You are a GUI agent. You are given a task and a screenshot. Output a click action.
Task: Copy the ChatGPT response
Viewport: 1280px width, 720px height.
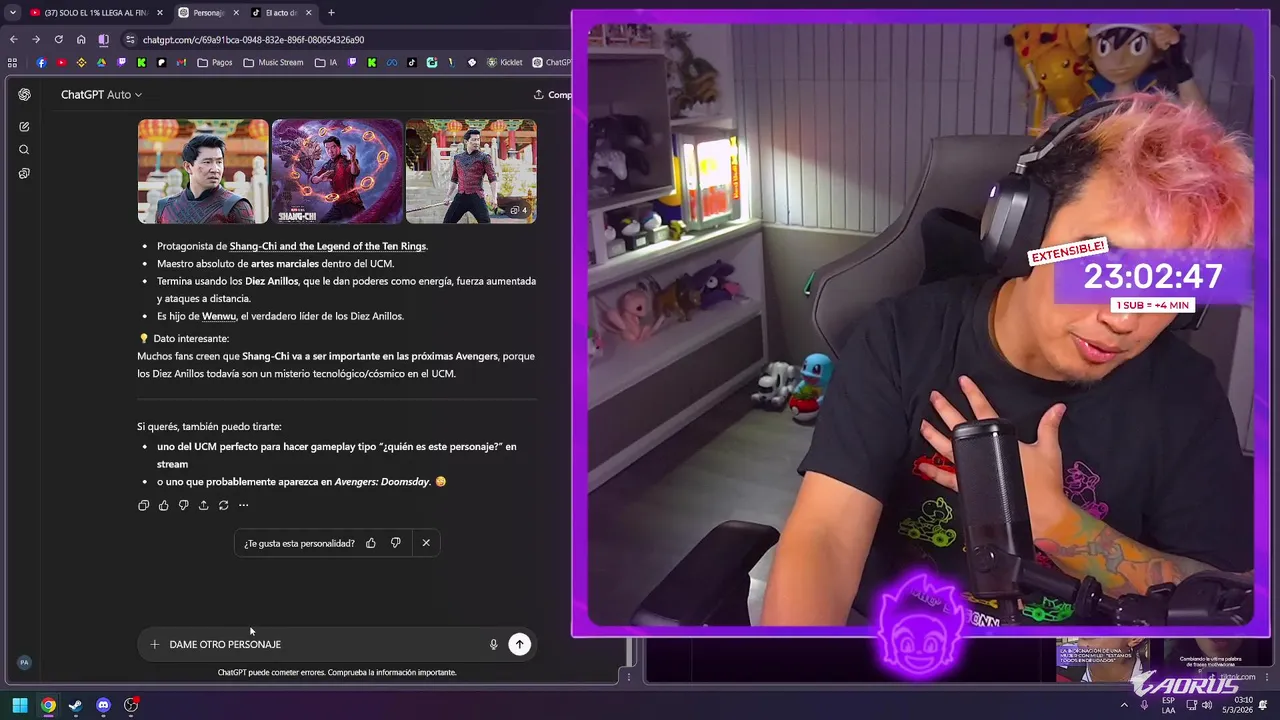[144, 505]
